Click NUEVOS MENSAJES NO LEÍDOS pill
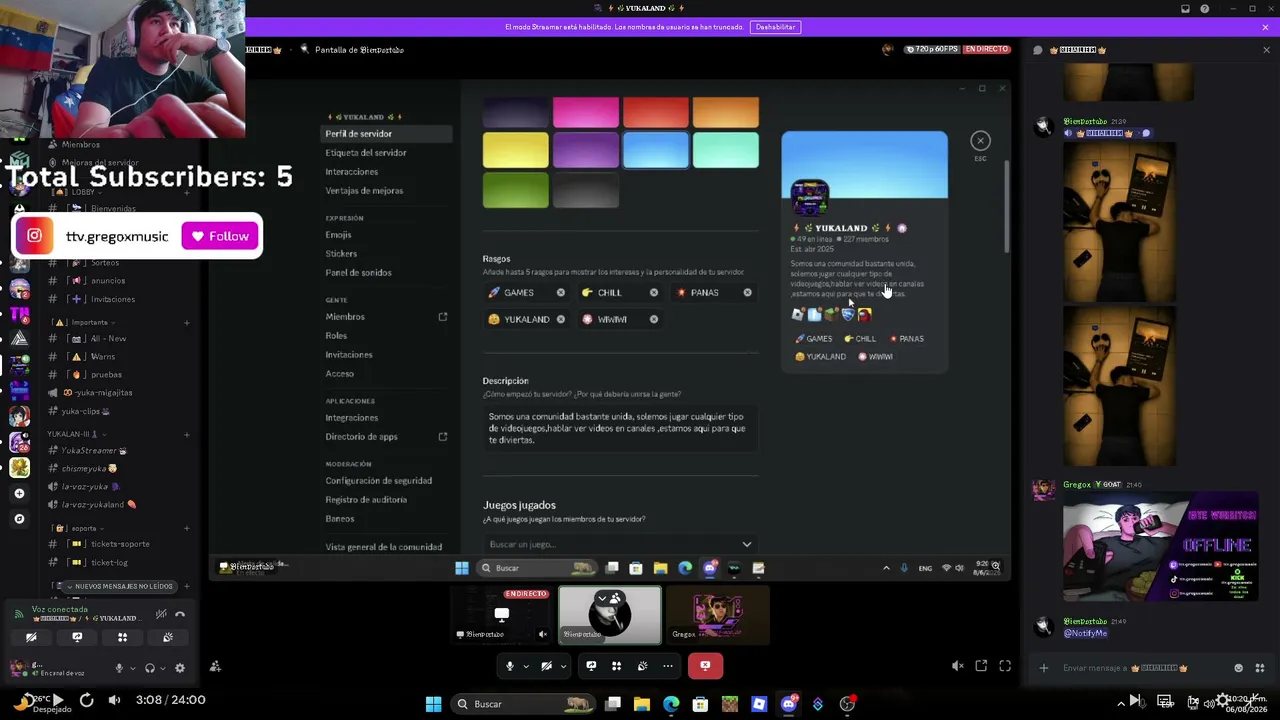This screenshot has height=720, width=1280. pyautogui.click(x=117, y=586)
